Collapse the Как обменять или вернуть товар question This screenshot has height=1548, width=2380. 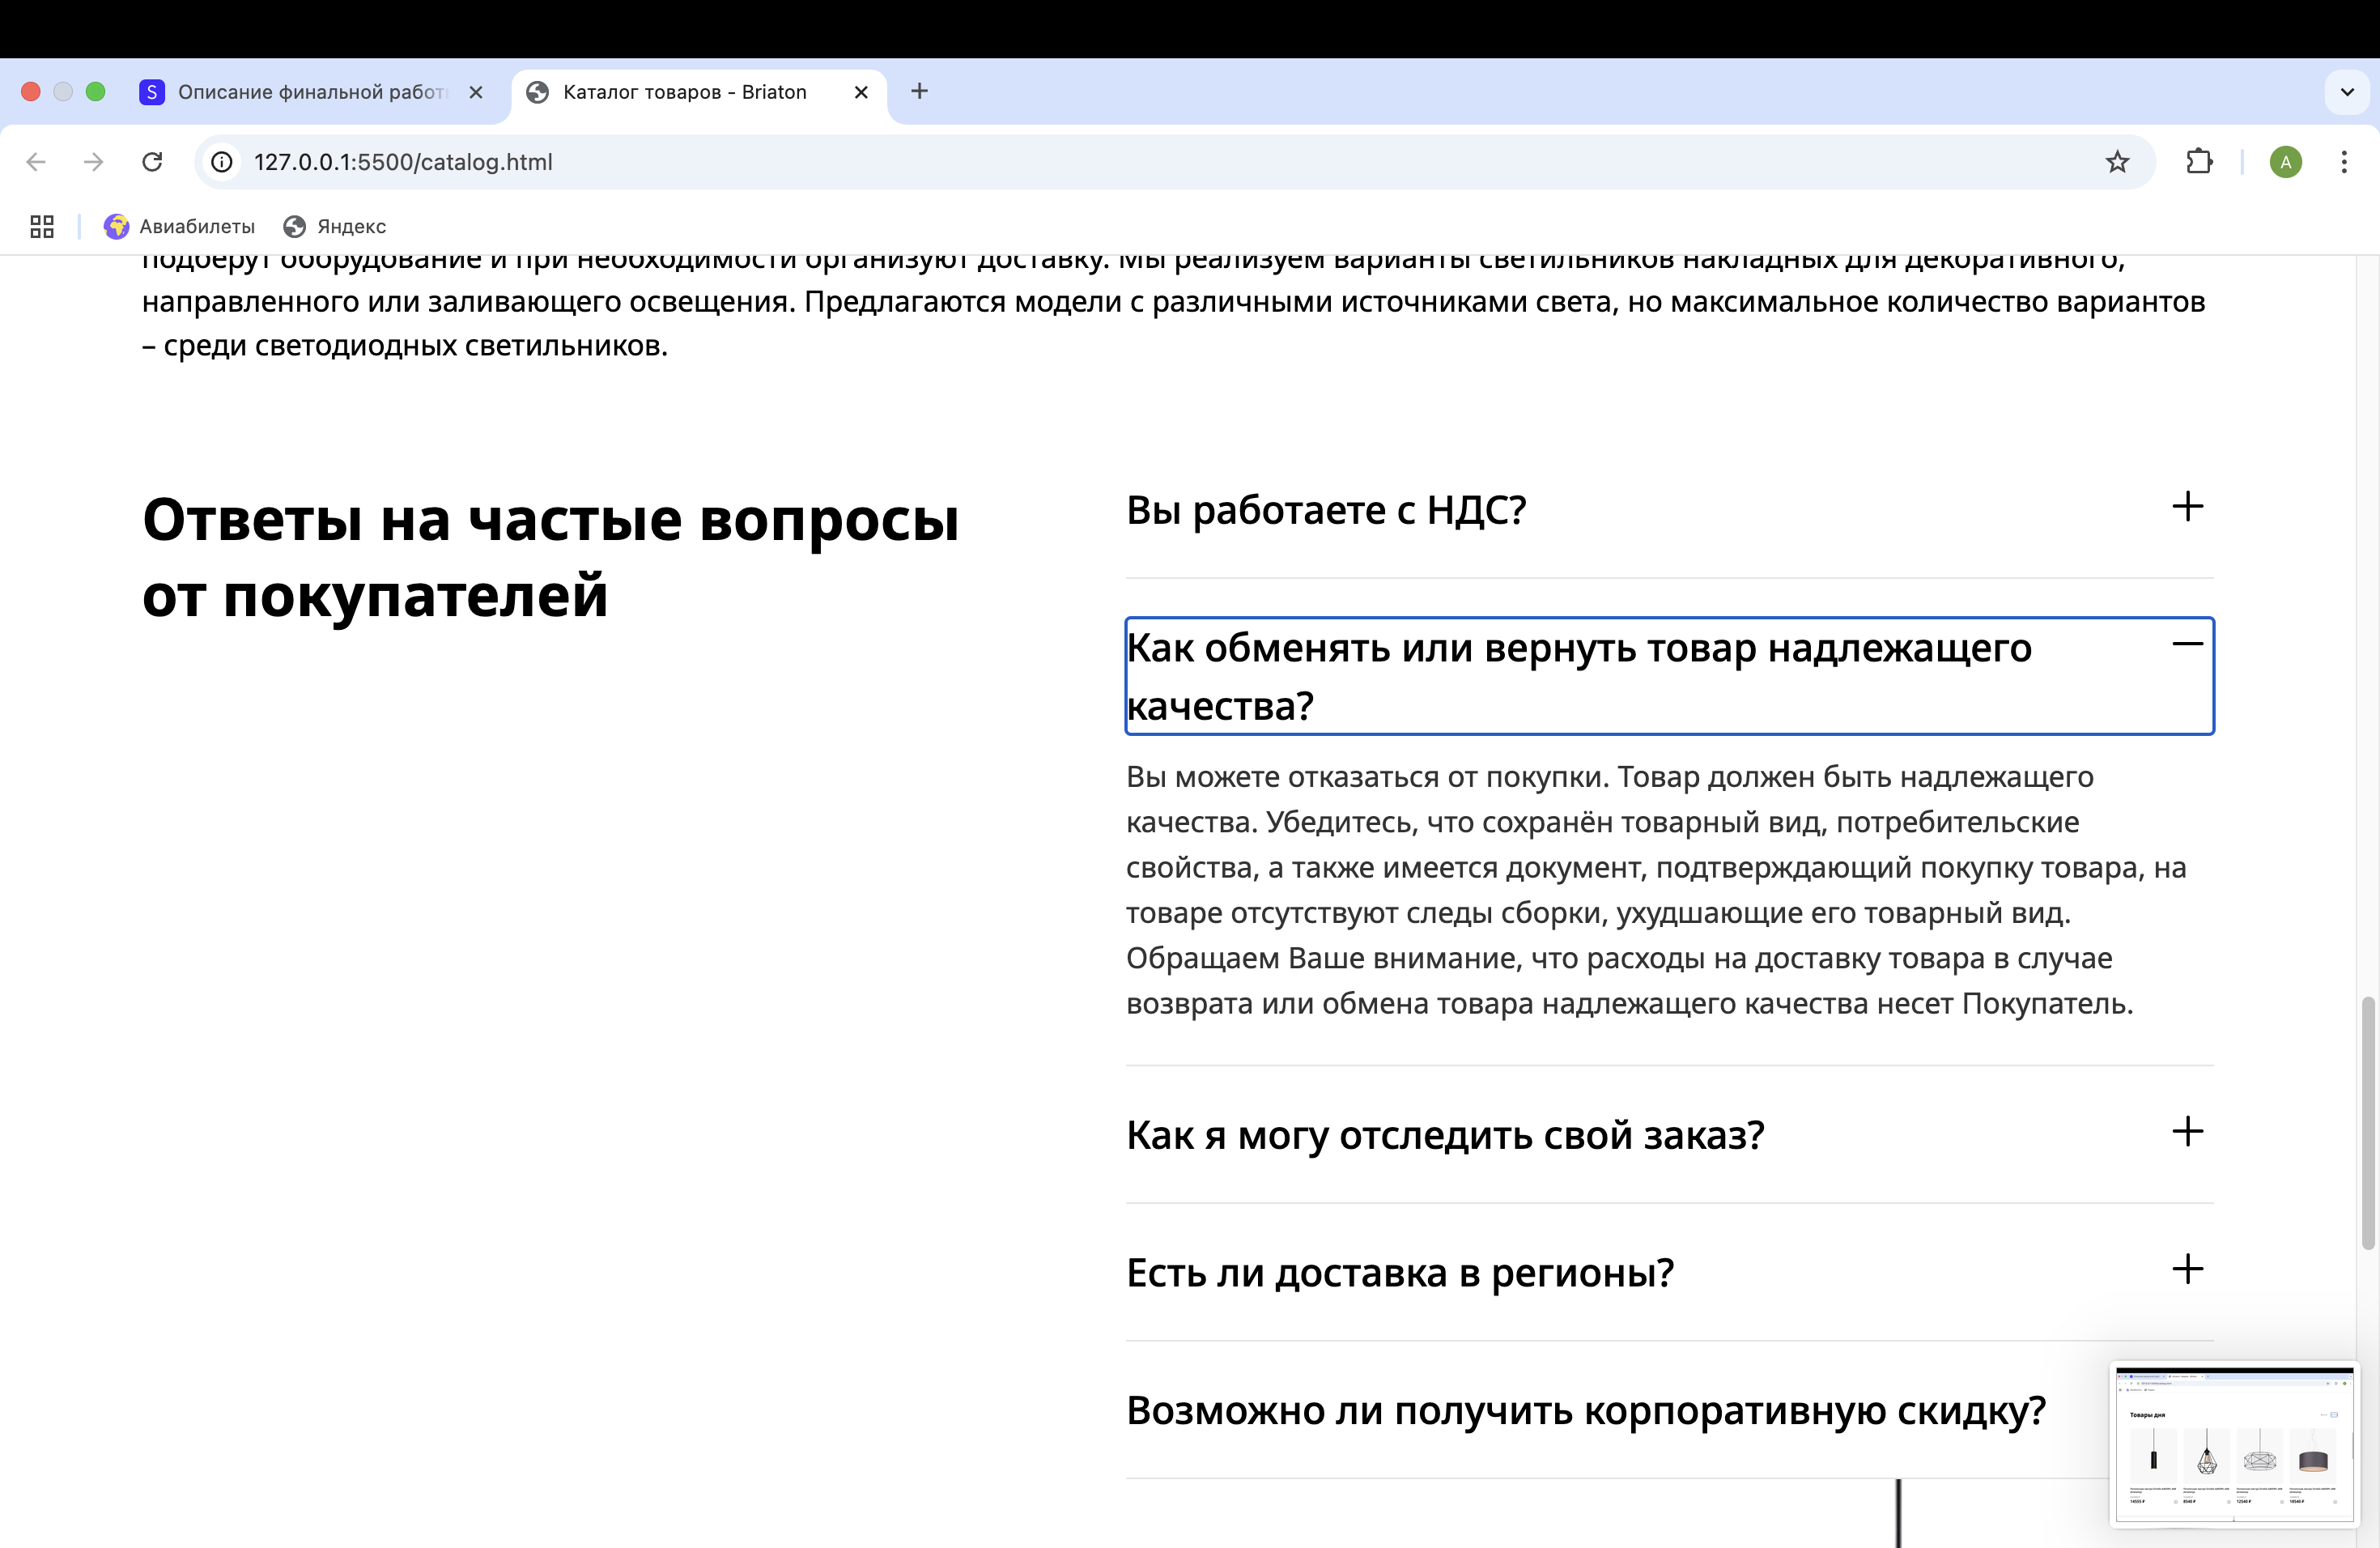(1669, 676)
